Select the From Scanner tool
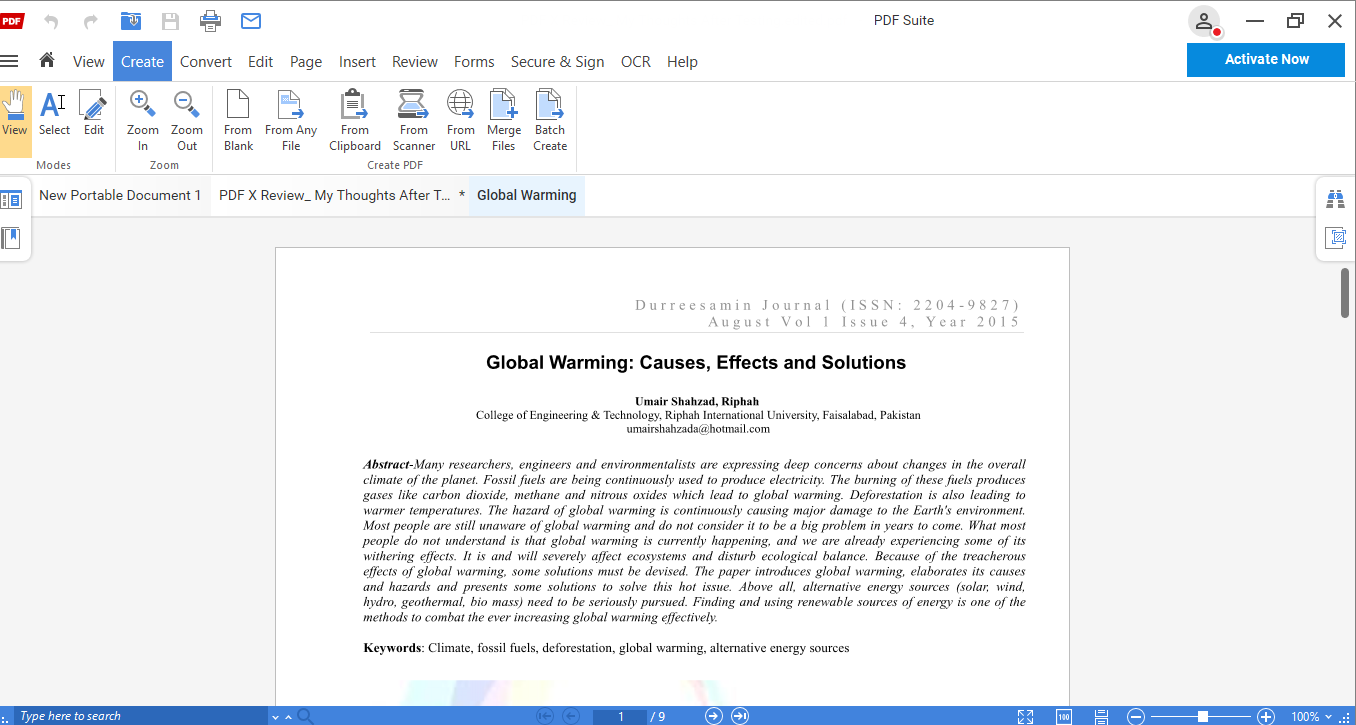1356x725 pixels. point(413,118)
